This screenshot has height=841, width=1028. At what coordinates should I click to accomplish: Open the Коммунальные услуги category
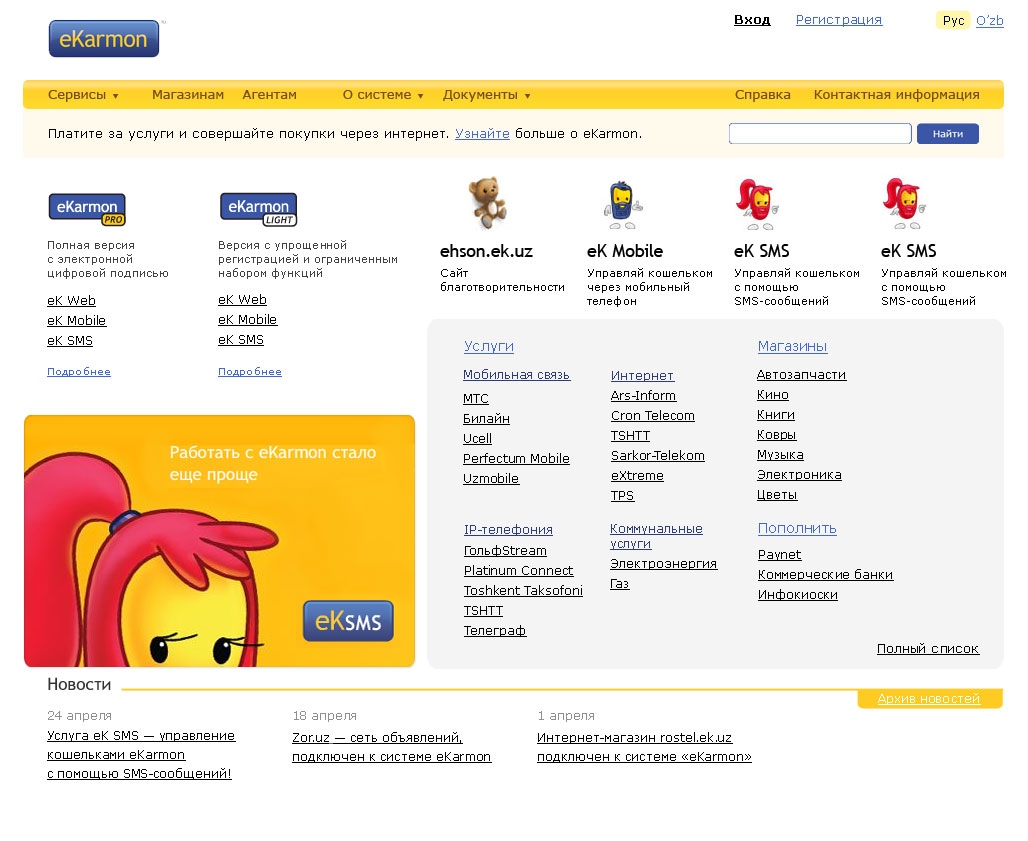(656, 536)
